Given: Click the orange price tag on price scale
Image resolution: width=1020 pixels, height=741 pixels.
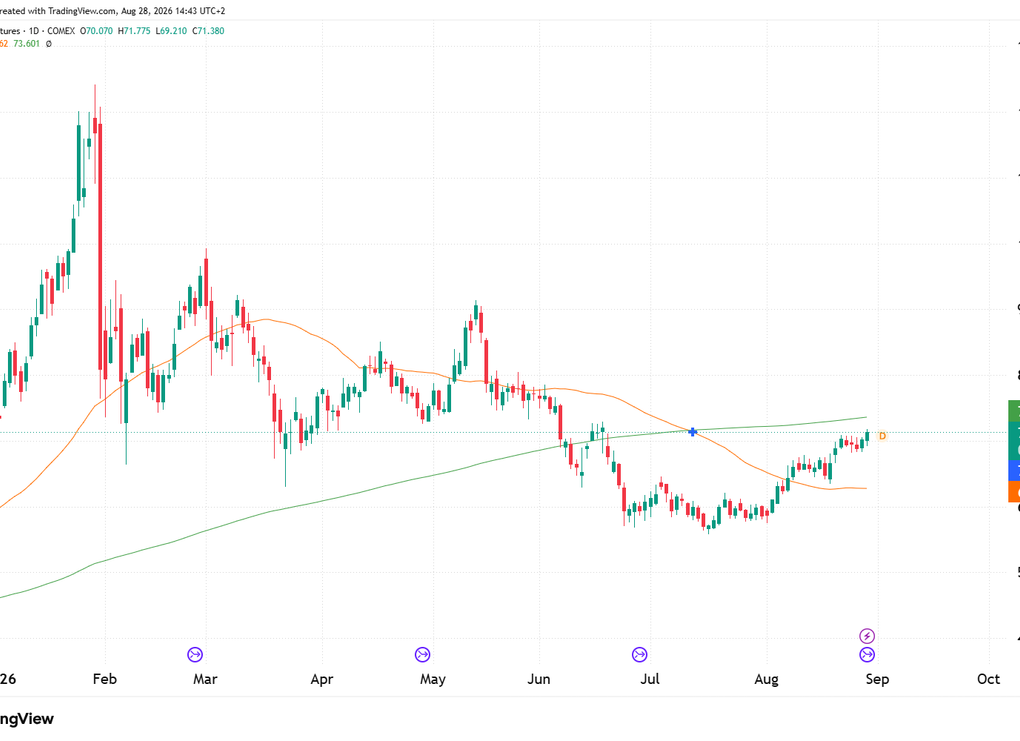Looking at the screenshot, I should 1014,491.
